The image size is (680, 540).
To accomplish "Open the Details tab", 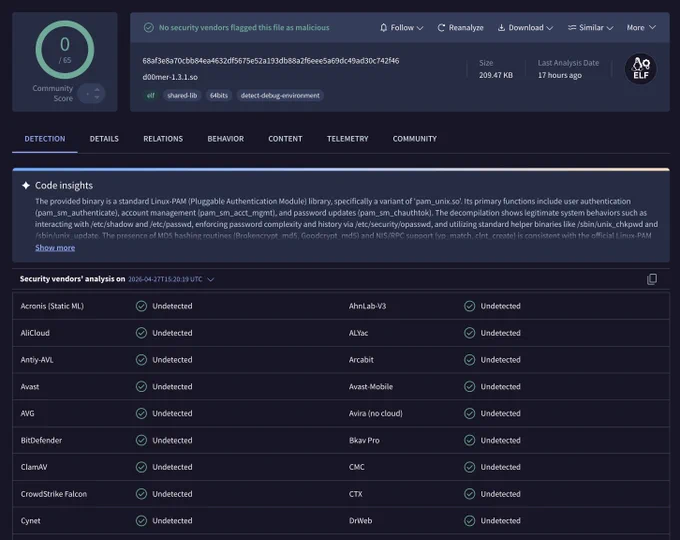I will [x=104, y=139].
